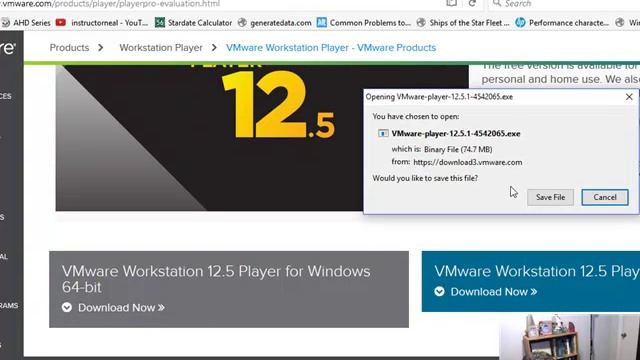Screen dimensions: 640x360
Task: Focus the browser Search field
Action: click(x=565, y=4)
